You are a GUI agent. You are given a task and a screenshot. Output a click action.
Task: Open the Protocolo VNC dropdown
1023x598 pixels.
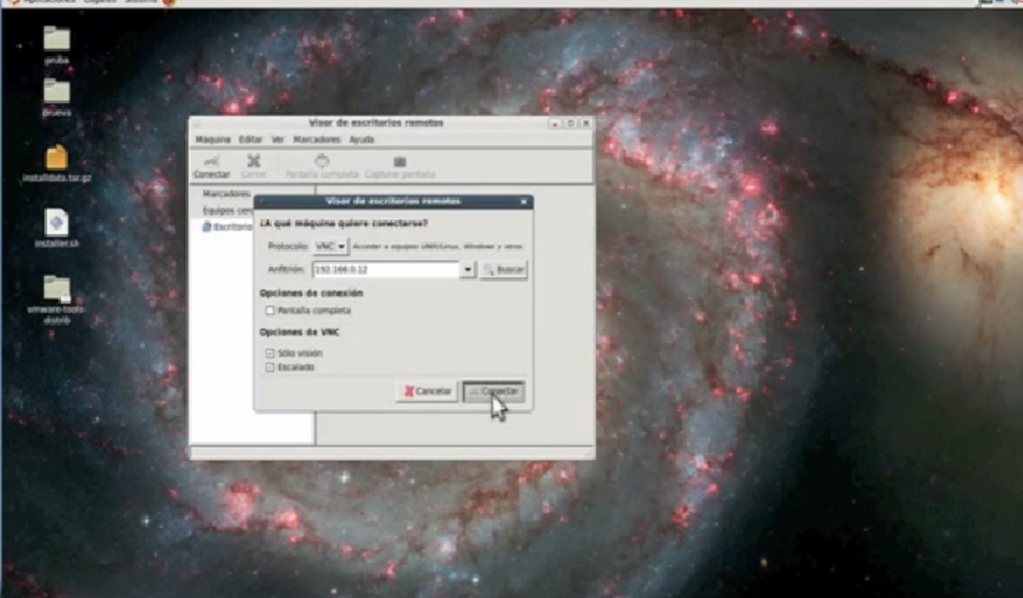[330, 247]
